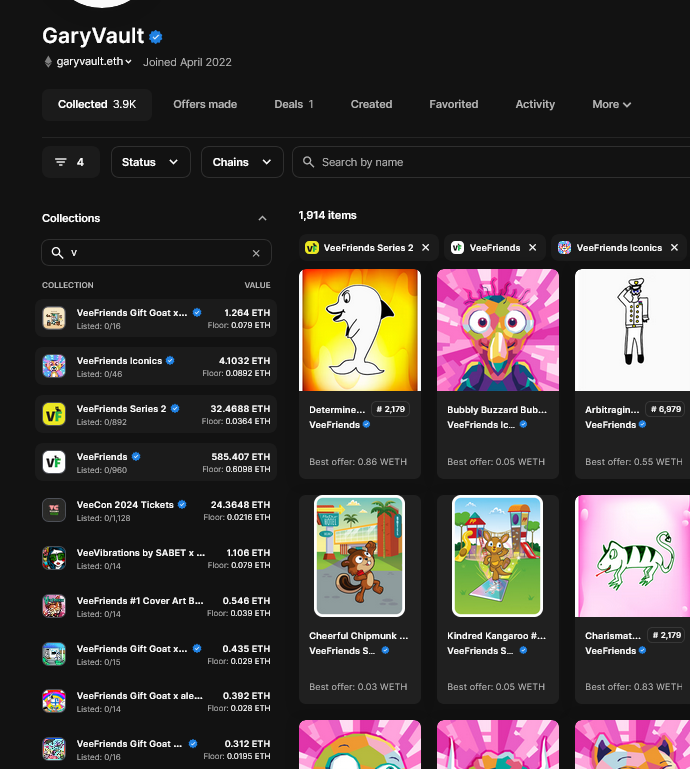Remove the VeeFriends filter chip

(532, 248)
